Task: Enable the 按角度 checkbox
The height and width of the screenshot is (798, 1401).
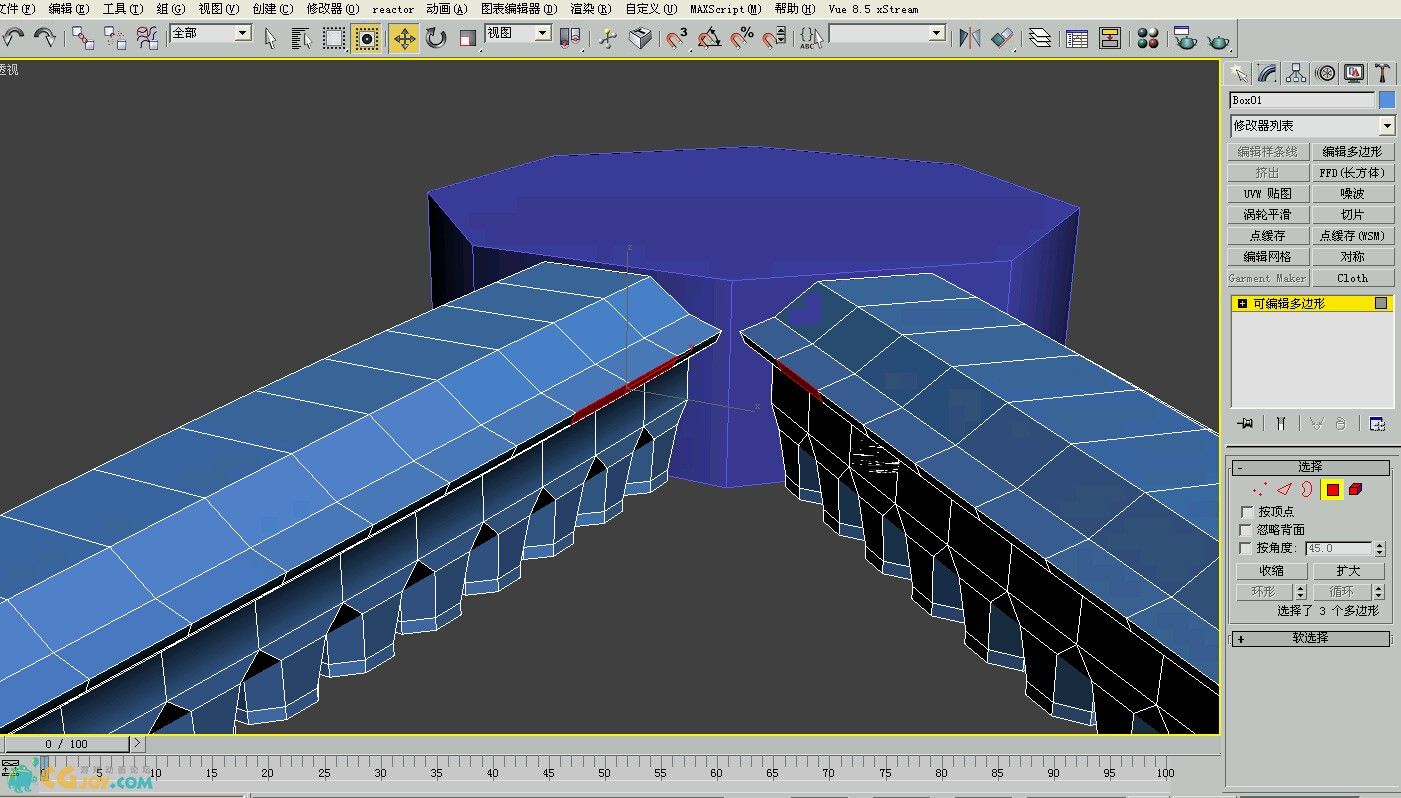Action: click(1246, 548)
